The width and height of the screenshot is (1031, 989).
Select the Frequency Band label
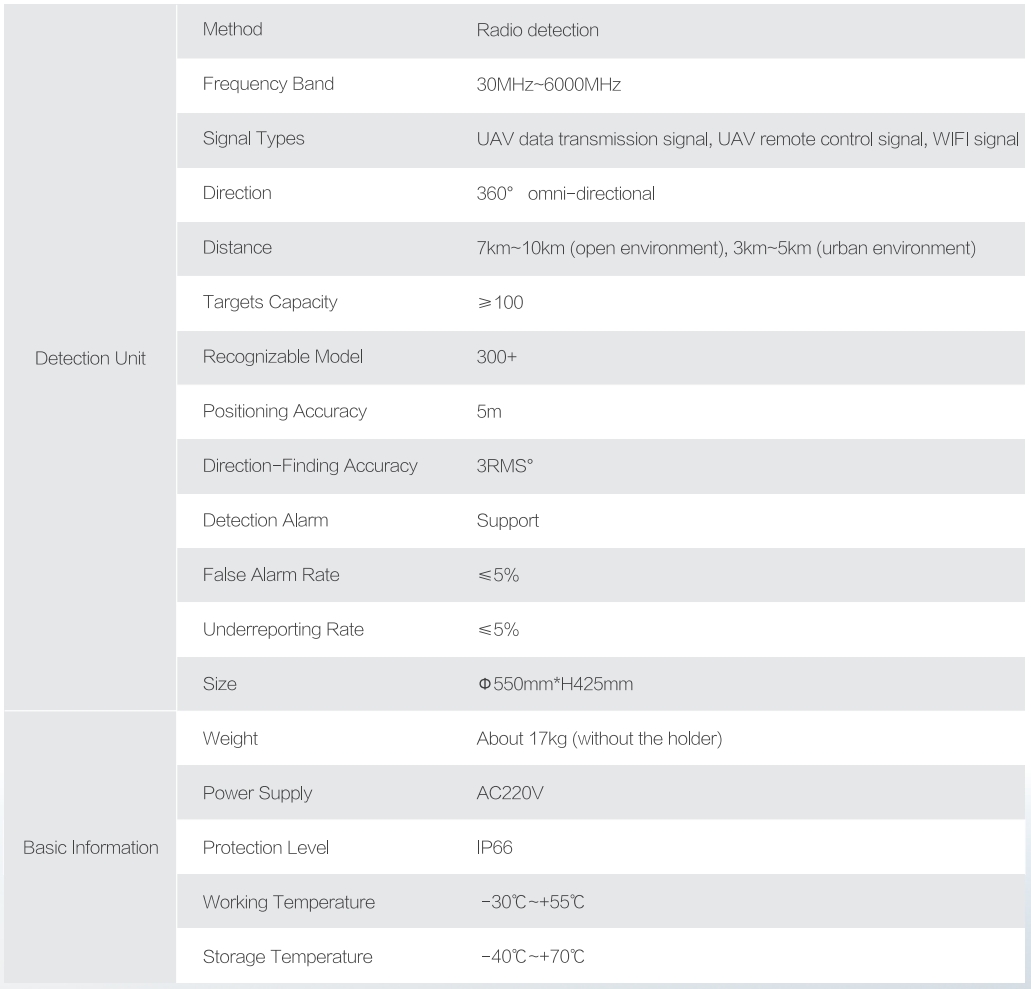(268, 85)
